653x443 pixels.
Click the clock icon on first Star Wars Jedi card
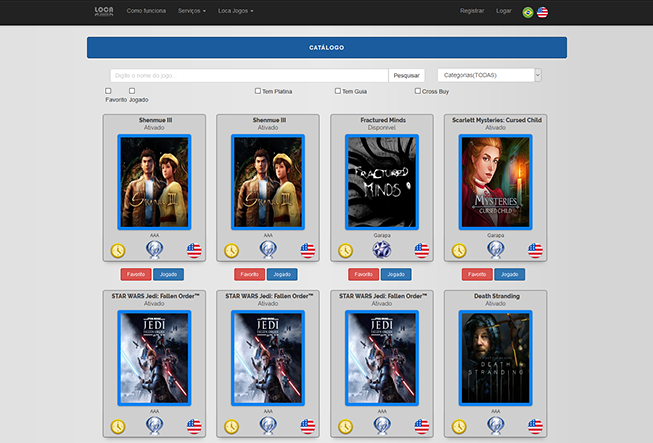point(118,427)
